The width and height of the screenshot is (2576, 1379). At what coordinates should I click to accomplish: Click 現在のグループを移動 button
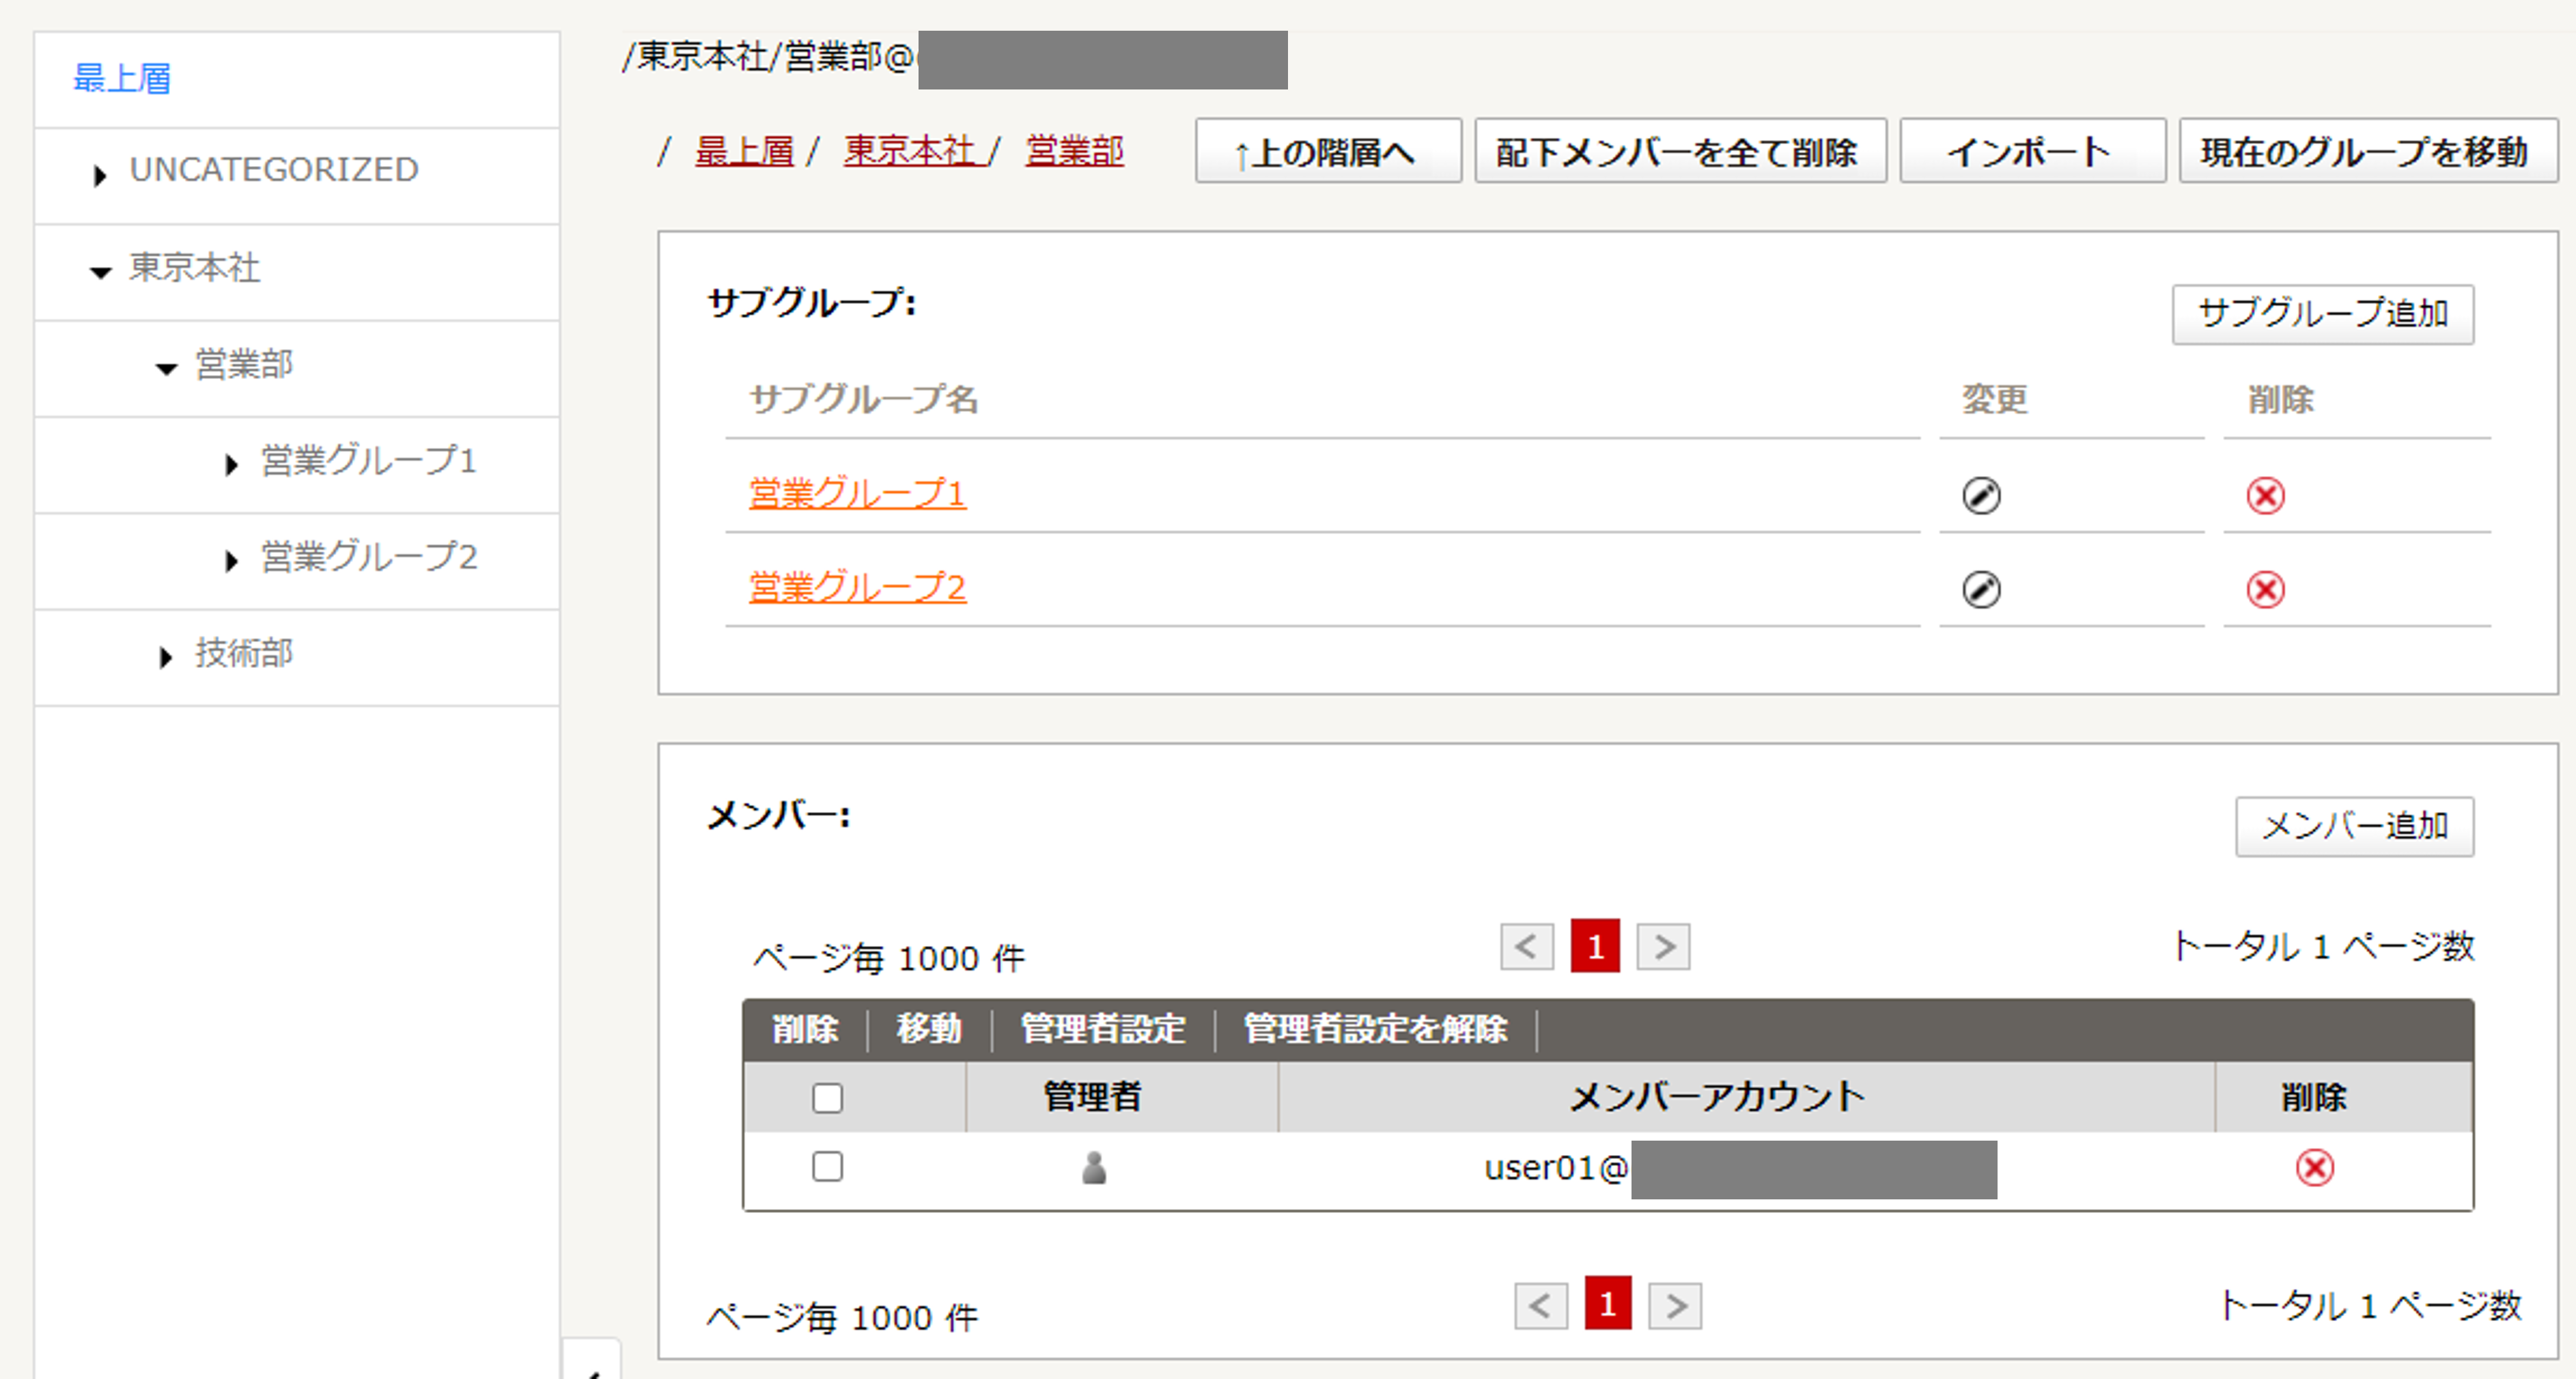[x=2368, y=151]
